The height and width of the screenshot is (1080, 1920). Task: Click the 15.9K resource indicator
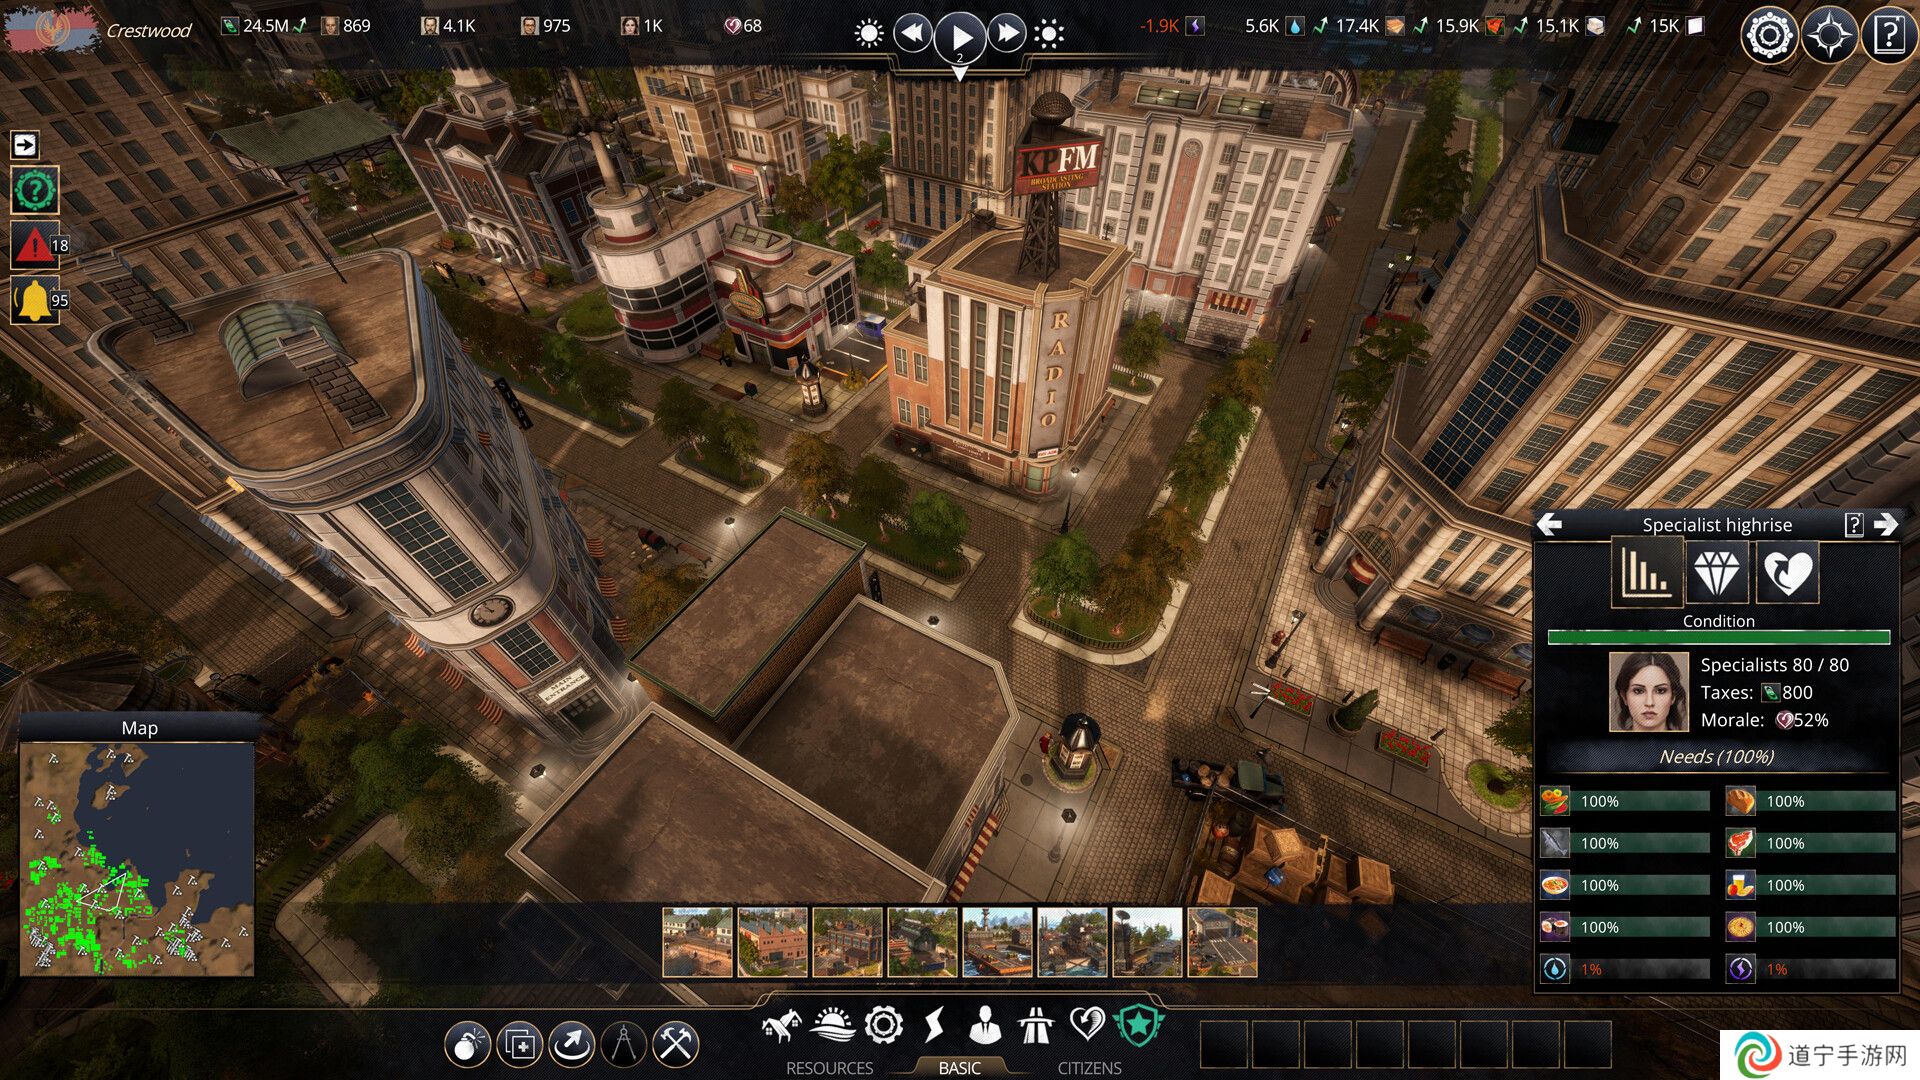[1460, 26]
